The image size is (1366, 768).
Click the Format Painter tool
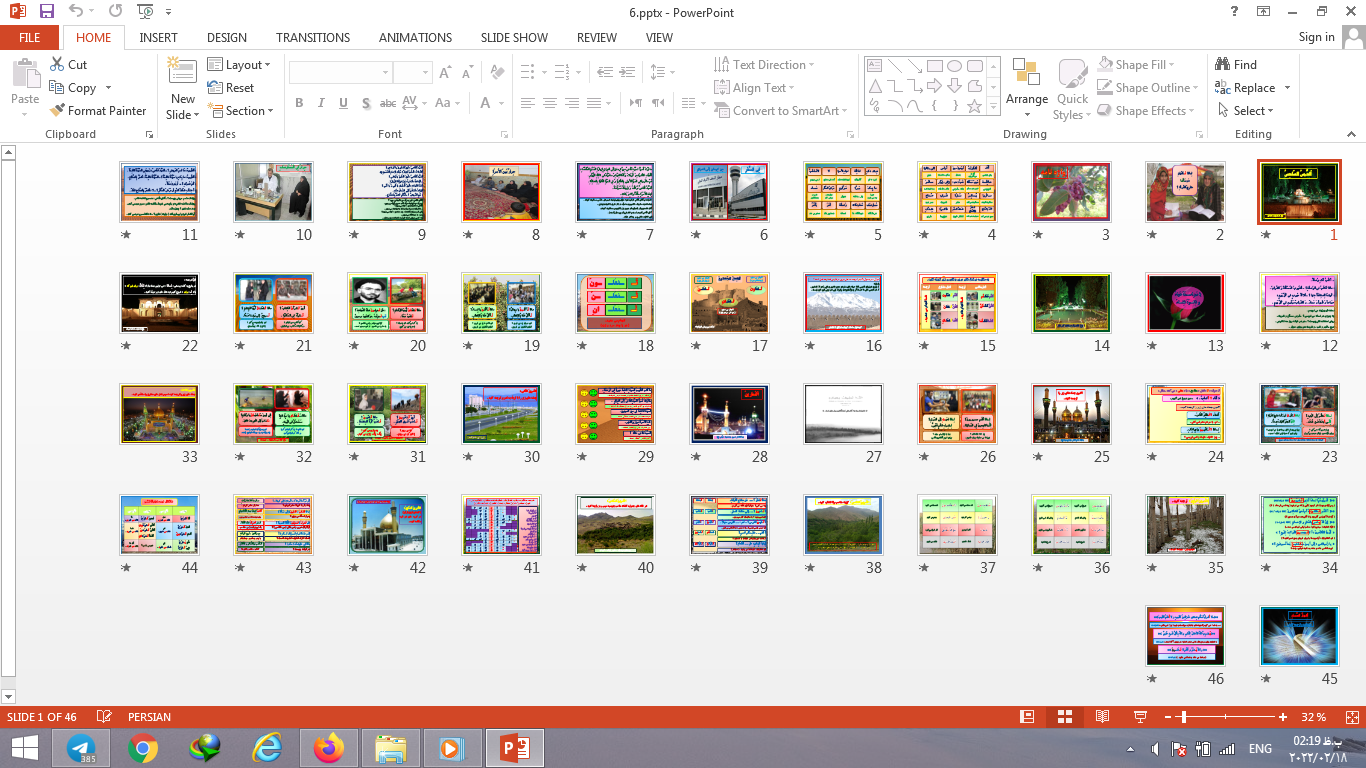pos(97,111)
